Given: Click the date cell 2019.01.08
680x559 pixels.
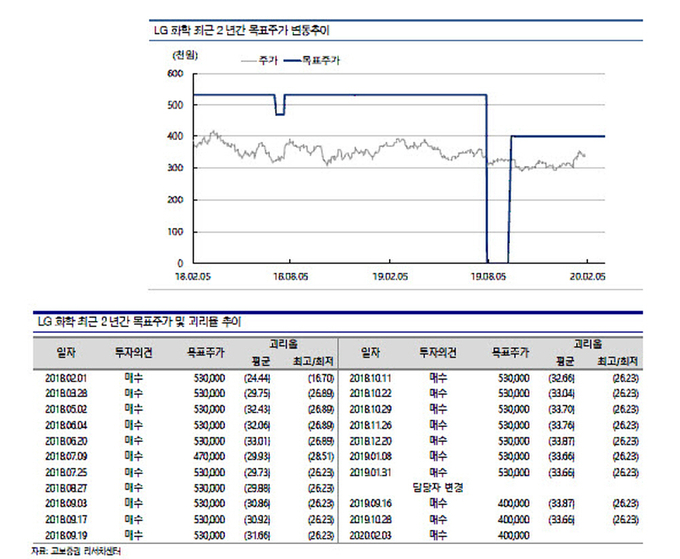Looking at the screenshot, I should click(x=370, y=456).
